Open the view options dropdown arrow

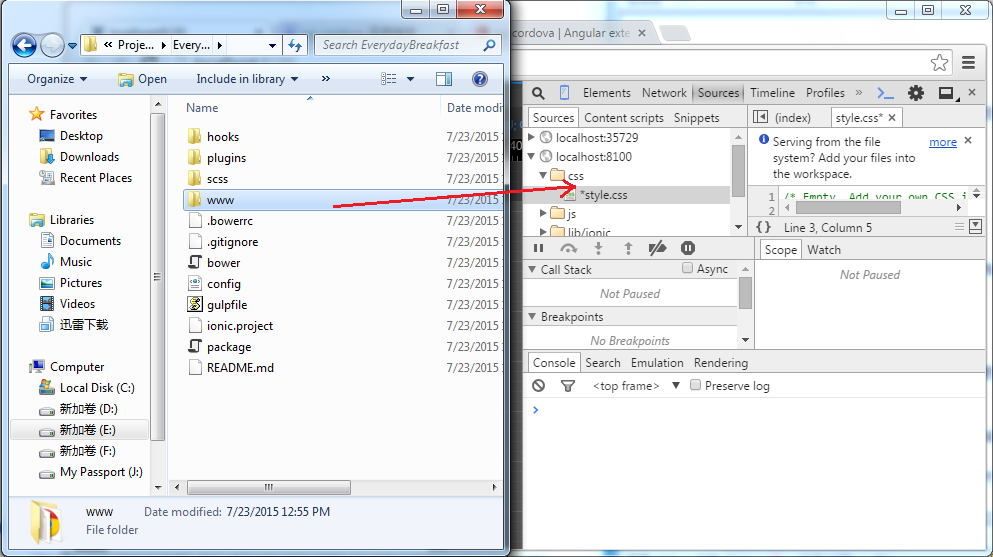point(410,78)
